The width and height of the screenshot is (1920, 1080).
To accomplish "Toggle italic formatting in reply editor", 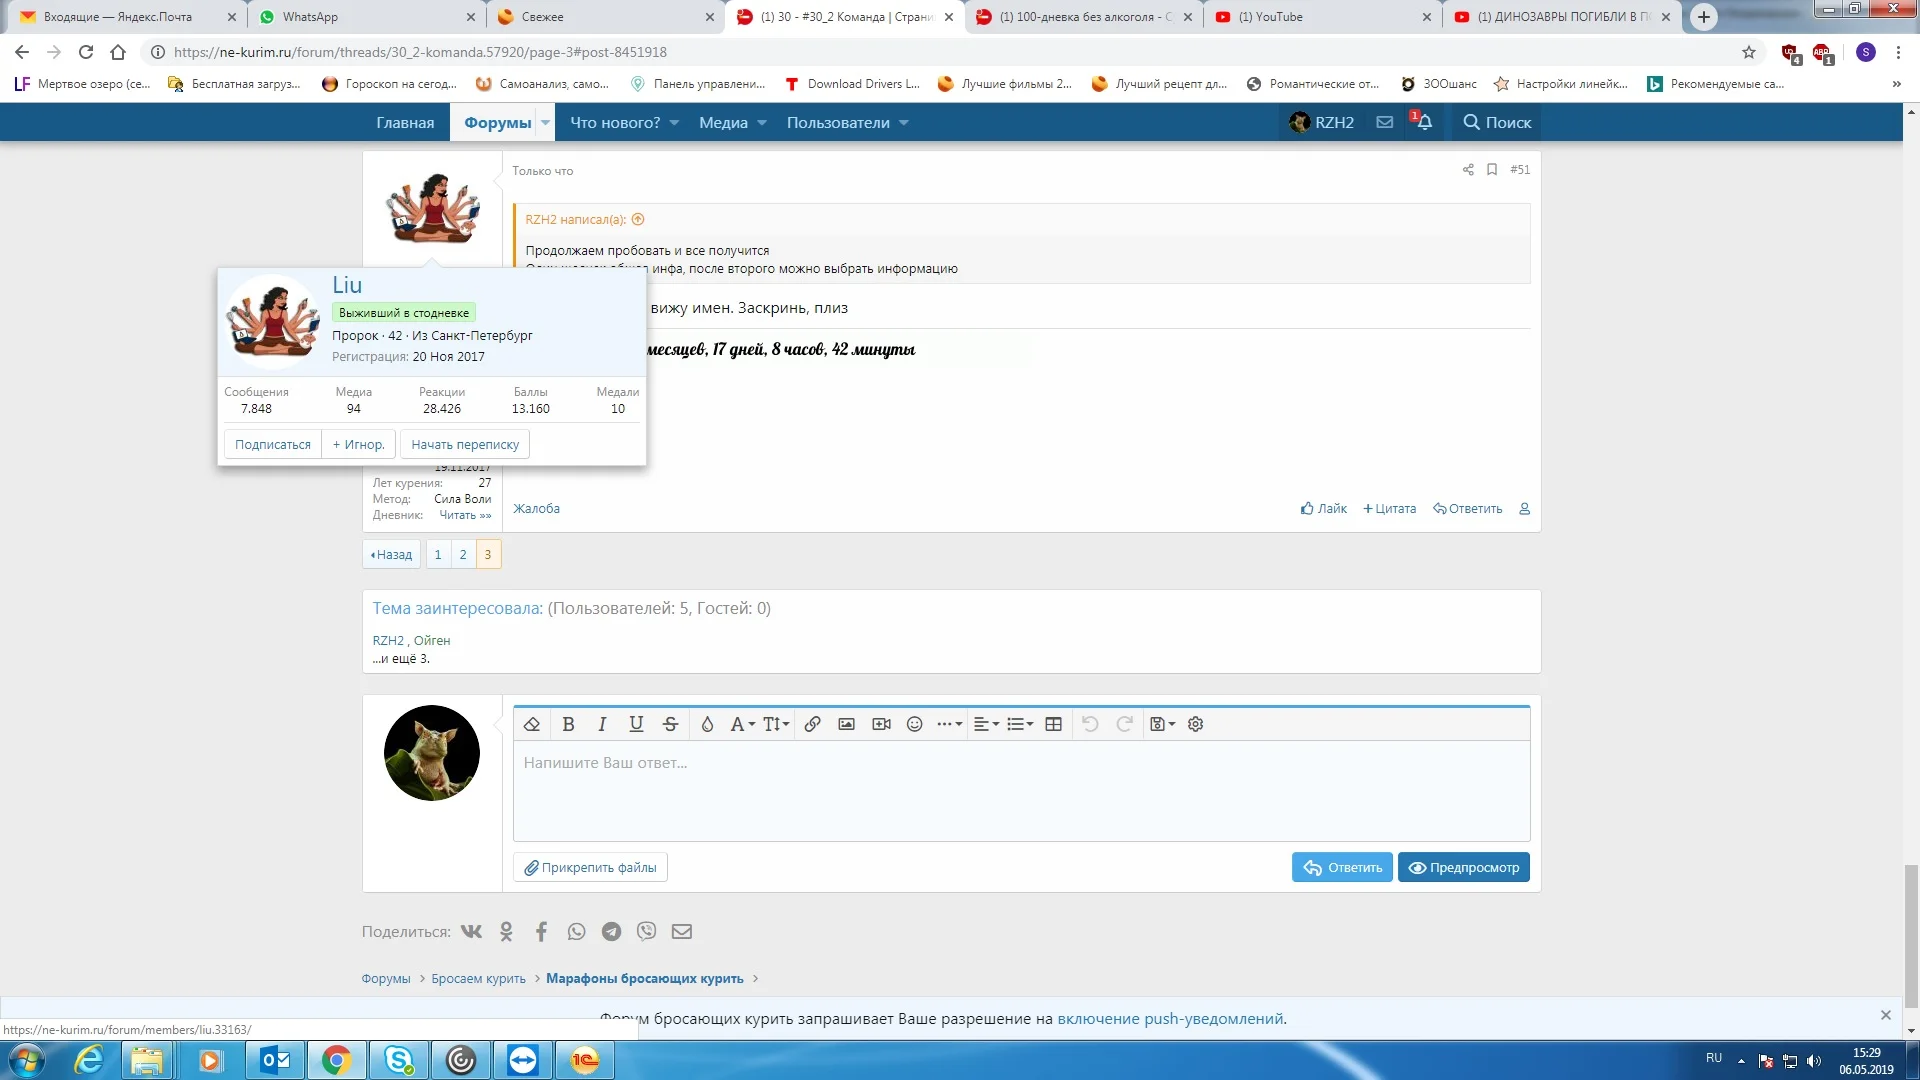I will [602, 724].
